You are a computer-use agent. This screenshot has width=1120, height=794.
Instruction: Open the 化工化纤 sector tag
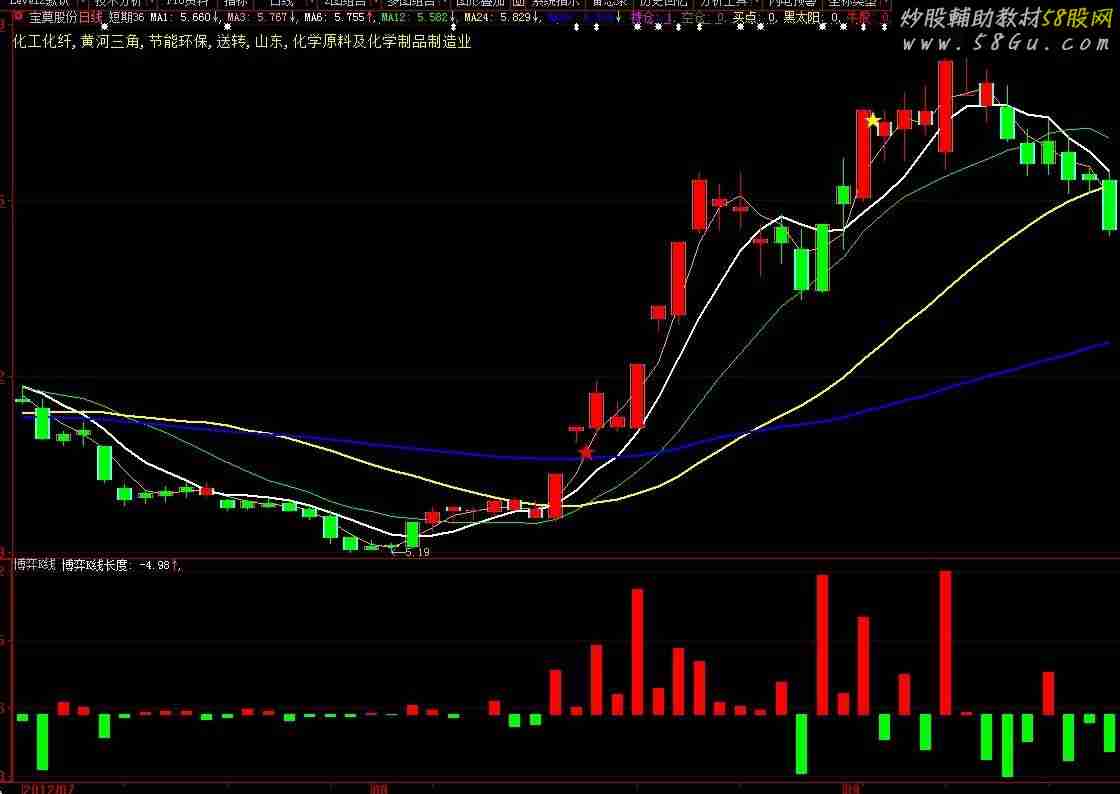tap(42, 42)
